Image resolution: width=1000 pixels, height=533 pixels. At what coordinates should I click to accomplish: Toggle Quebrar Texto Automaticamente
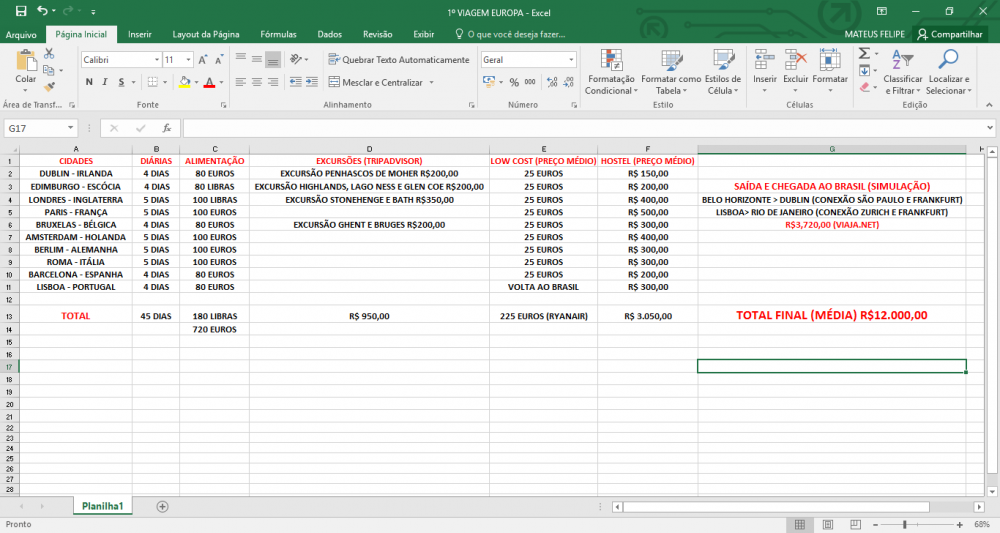[x=398, y=60]
